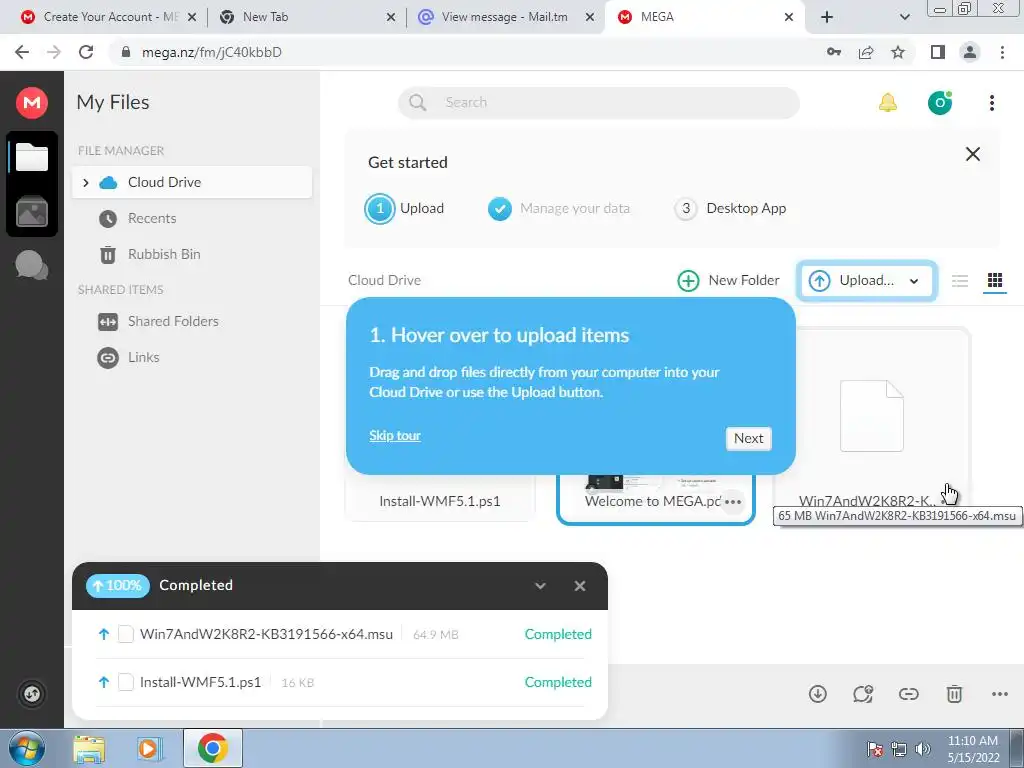Open Windows Media Player from the taskbar
1024x768 pixels.
tap(149, 748)
